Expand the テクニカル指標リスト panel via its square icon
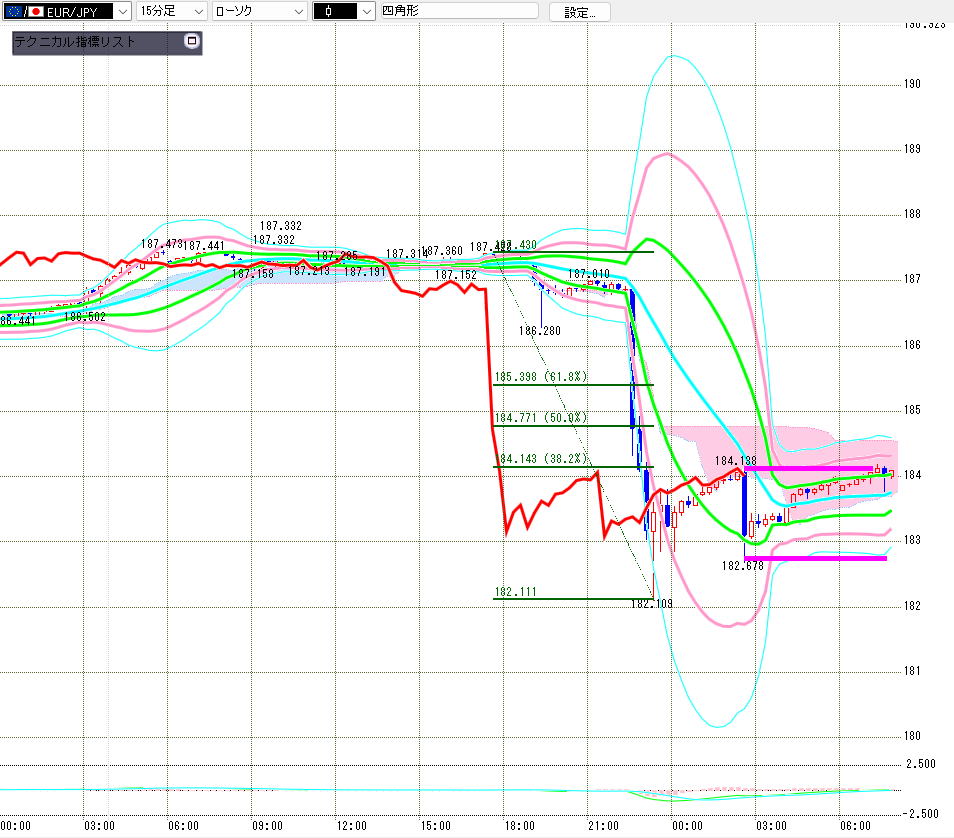The image size is (954, 838). pyautogui.click(x=192, y=41)
